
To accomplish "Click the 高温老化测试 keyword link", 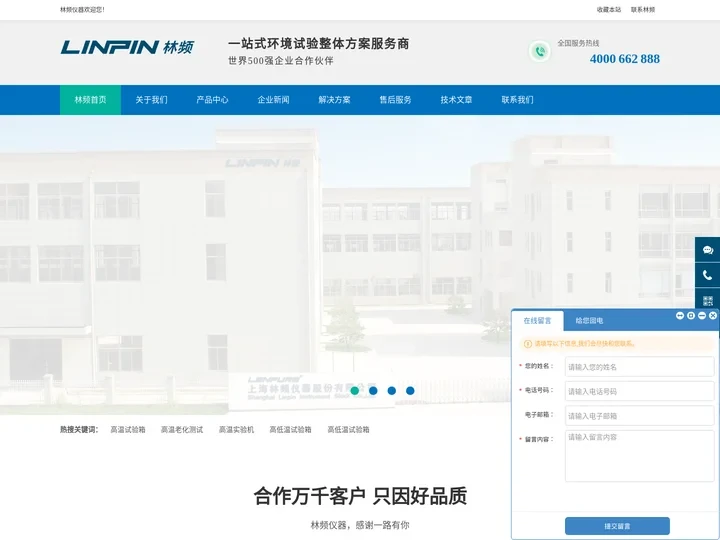I will (x=182, y=430).
